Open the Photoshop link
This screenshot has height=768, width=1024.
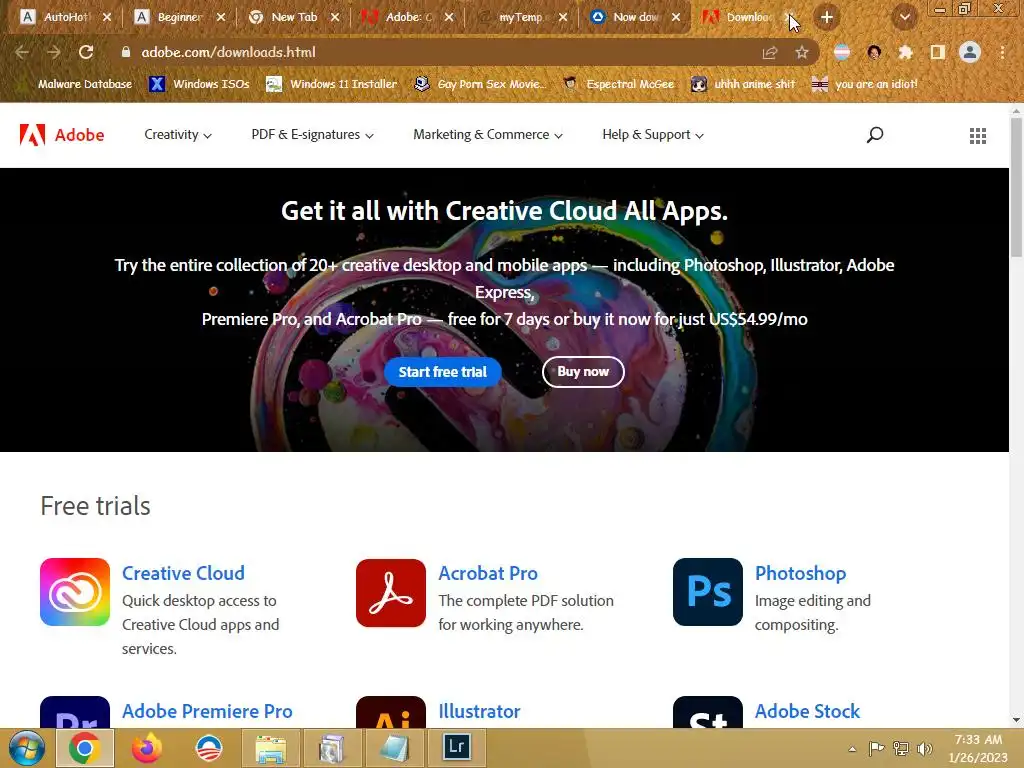pyautogui.click(x=801, y=573)
